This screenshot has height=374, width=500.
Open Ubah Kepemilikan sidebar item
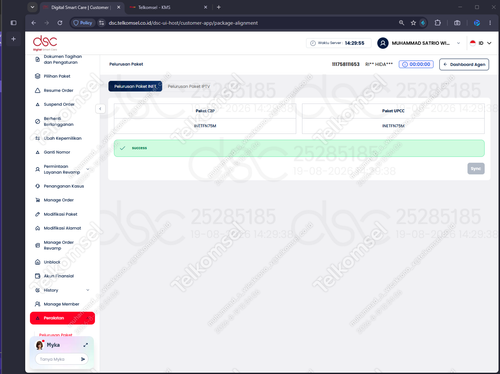62,138
